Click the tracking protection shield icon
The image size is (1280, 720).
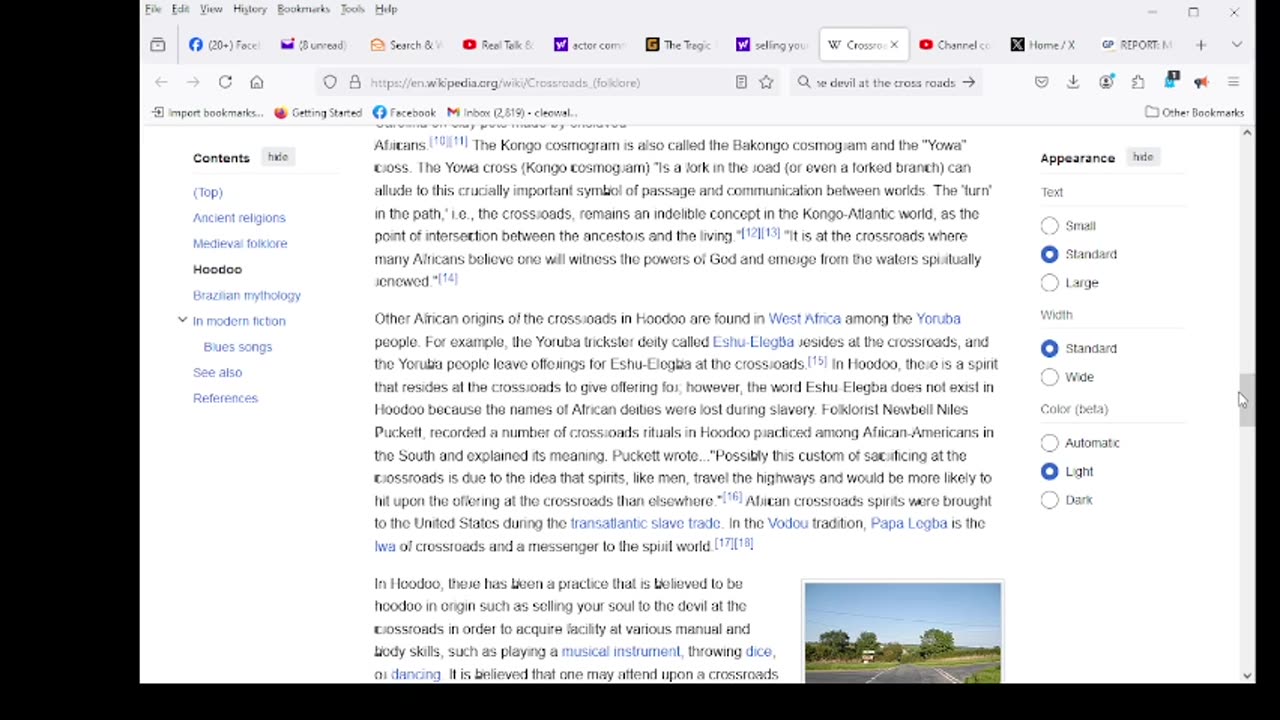coord(330,82)
